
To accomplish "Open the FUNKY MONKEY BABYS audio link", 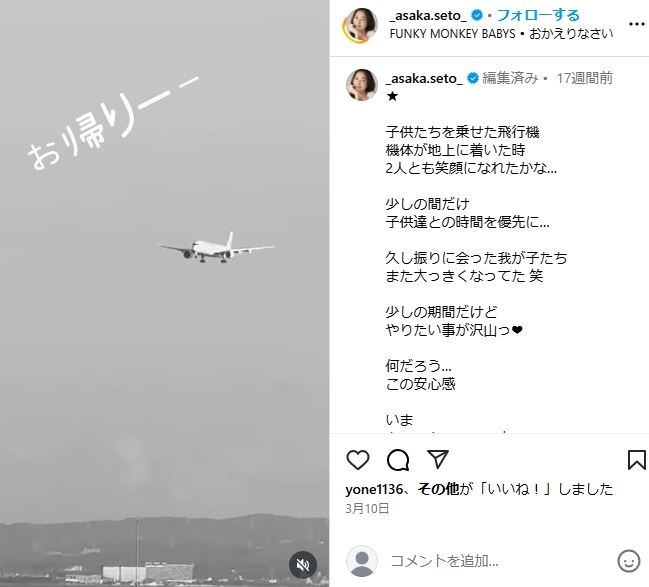I will pyautogui.click(x=452, y=34).
